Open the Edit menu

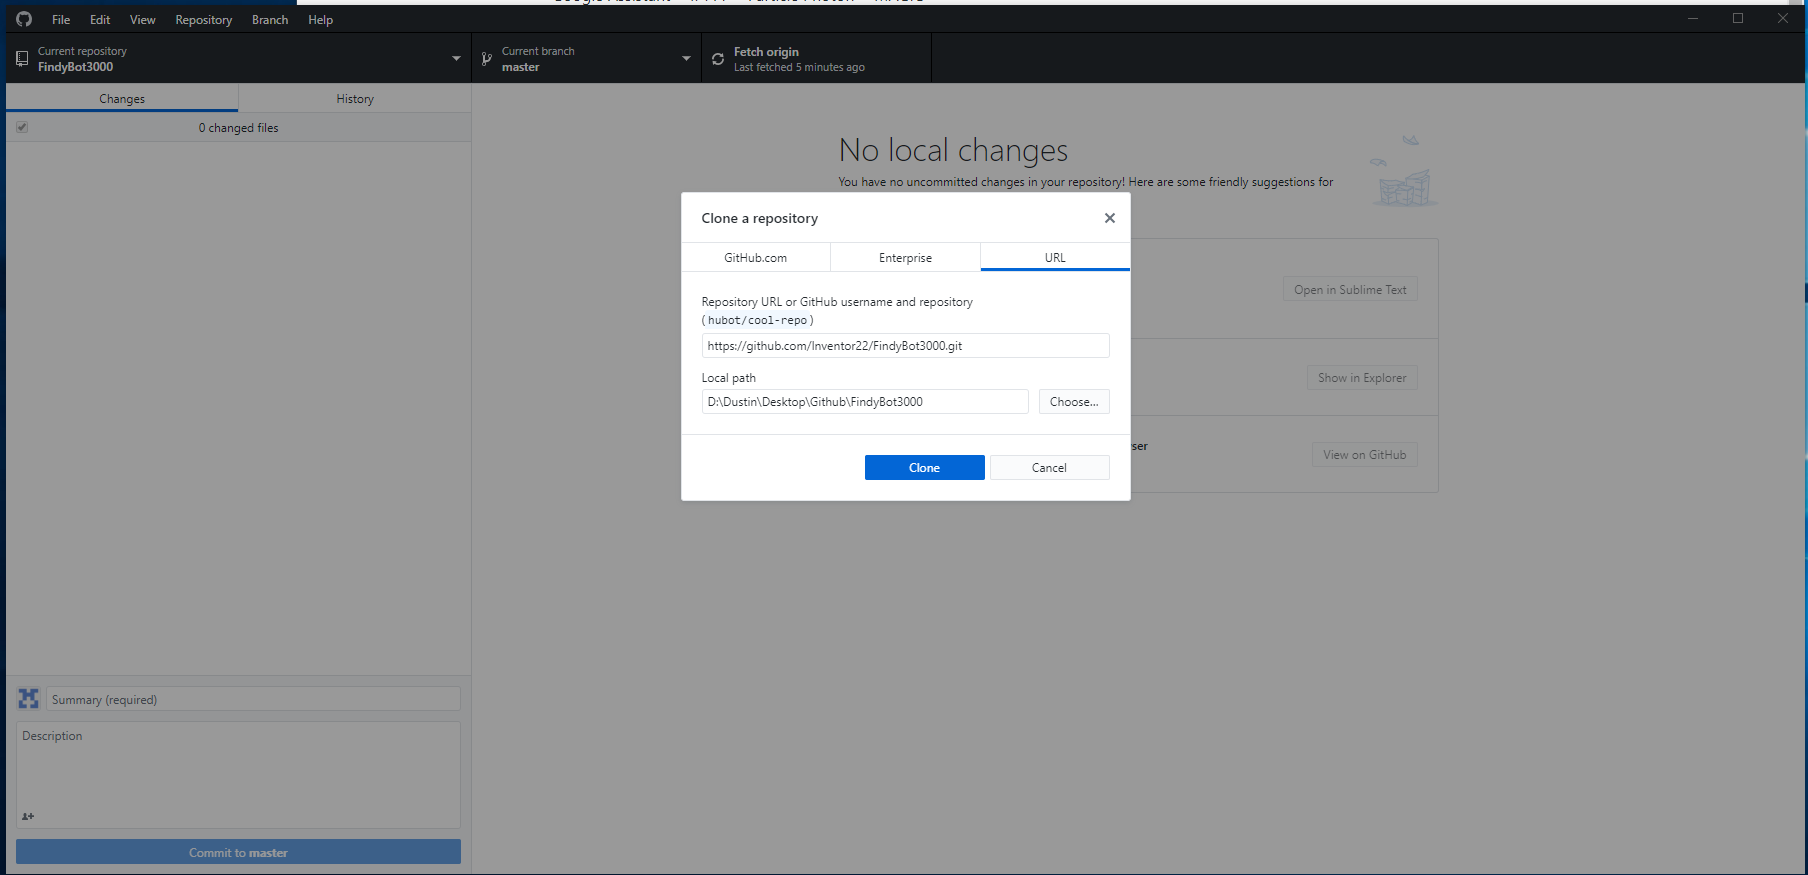[100, 19]
